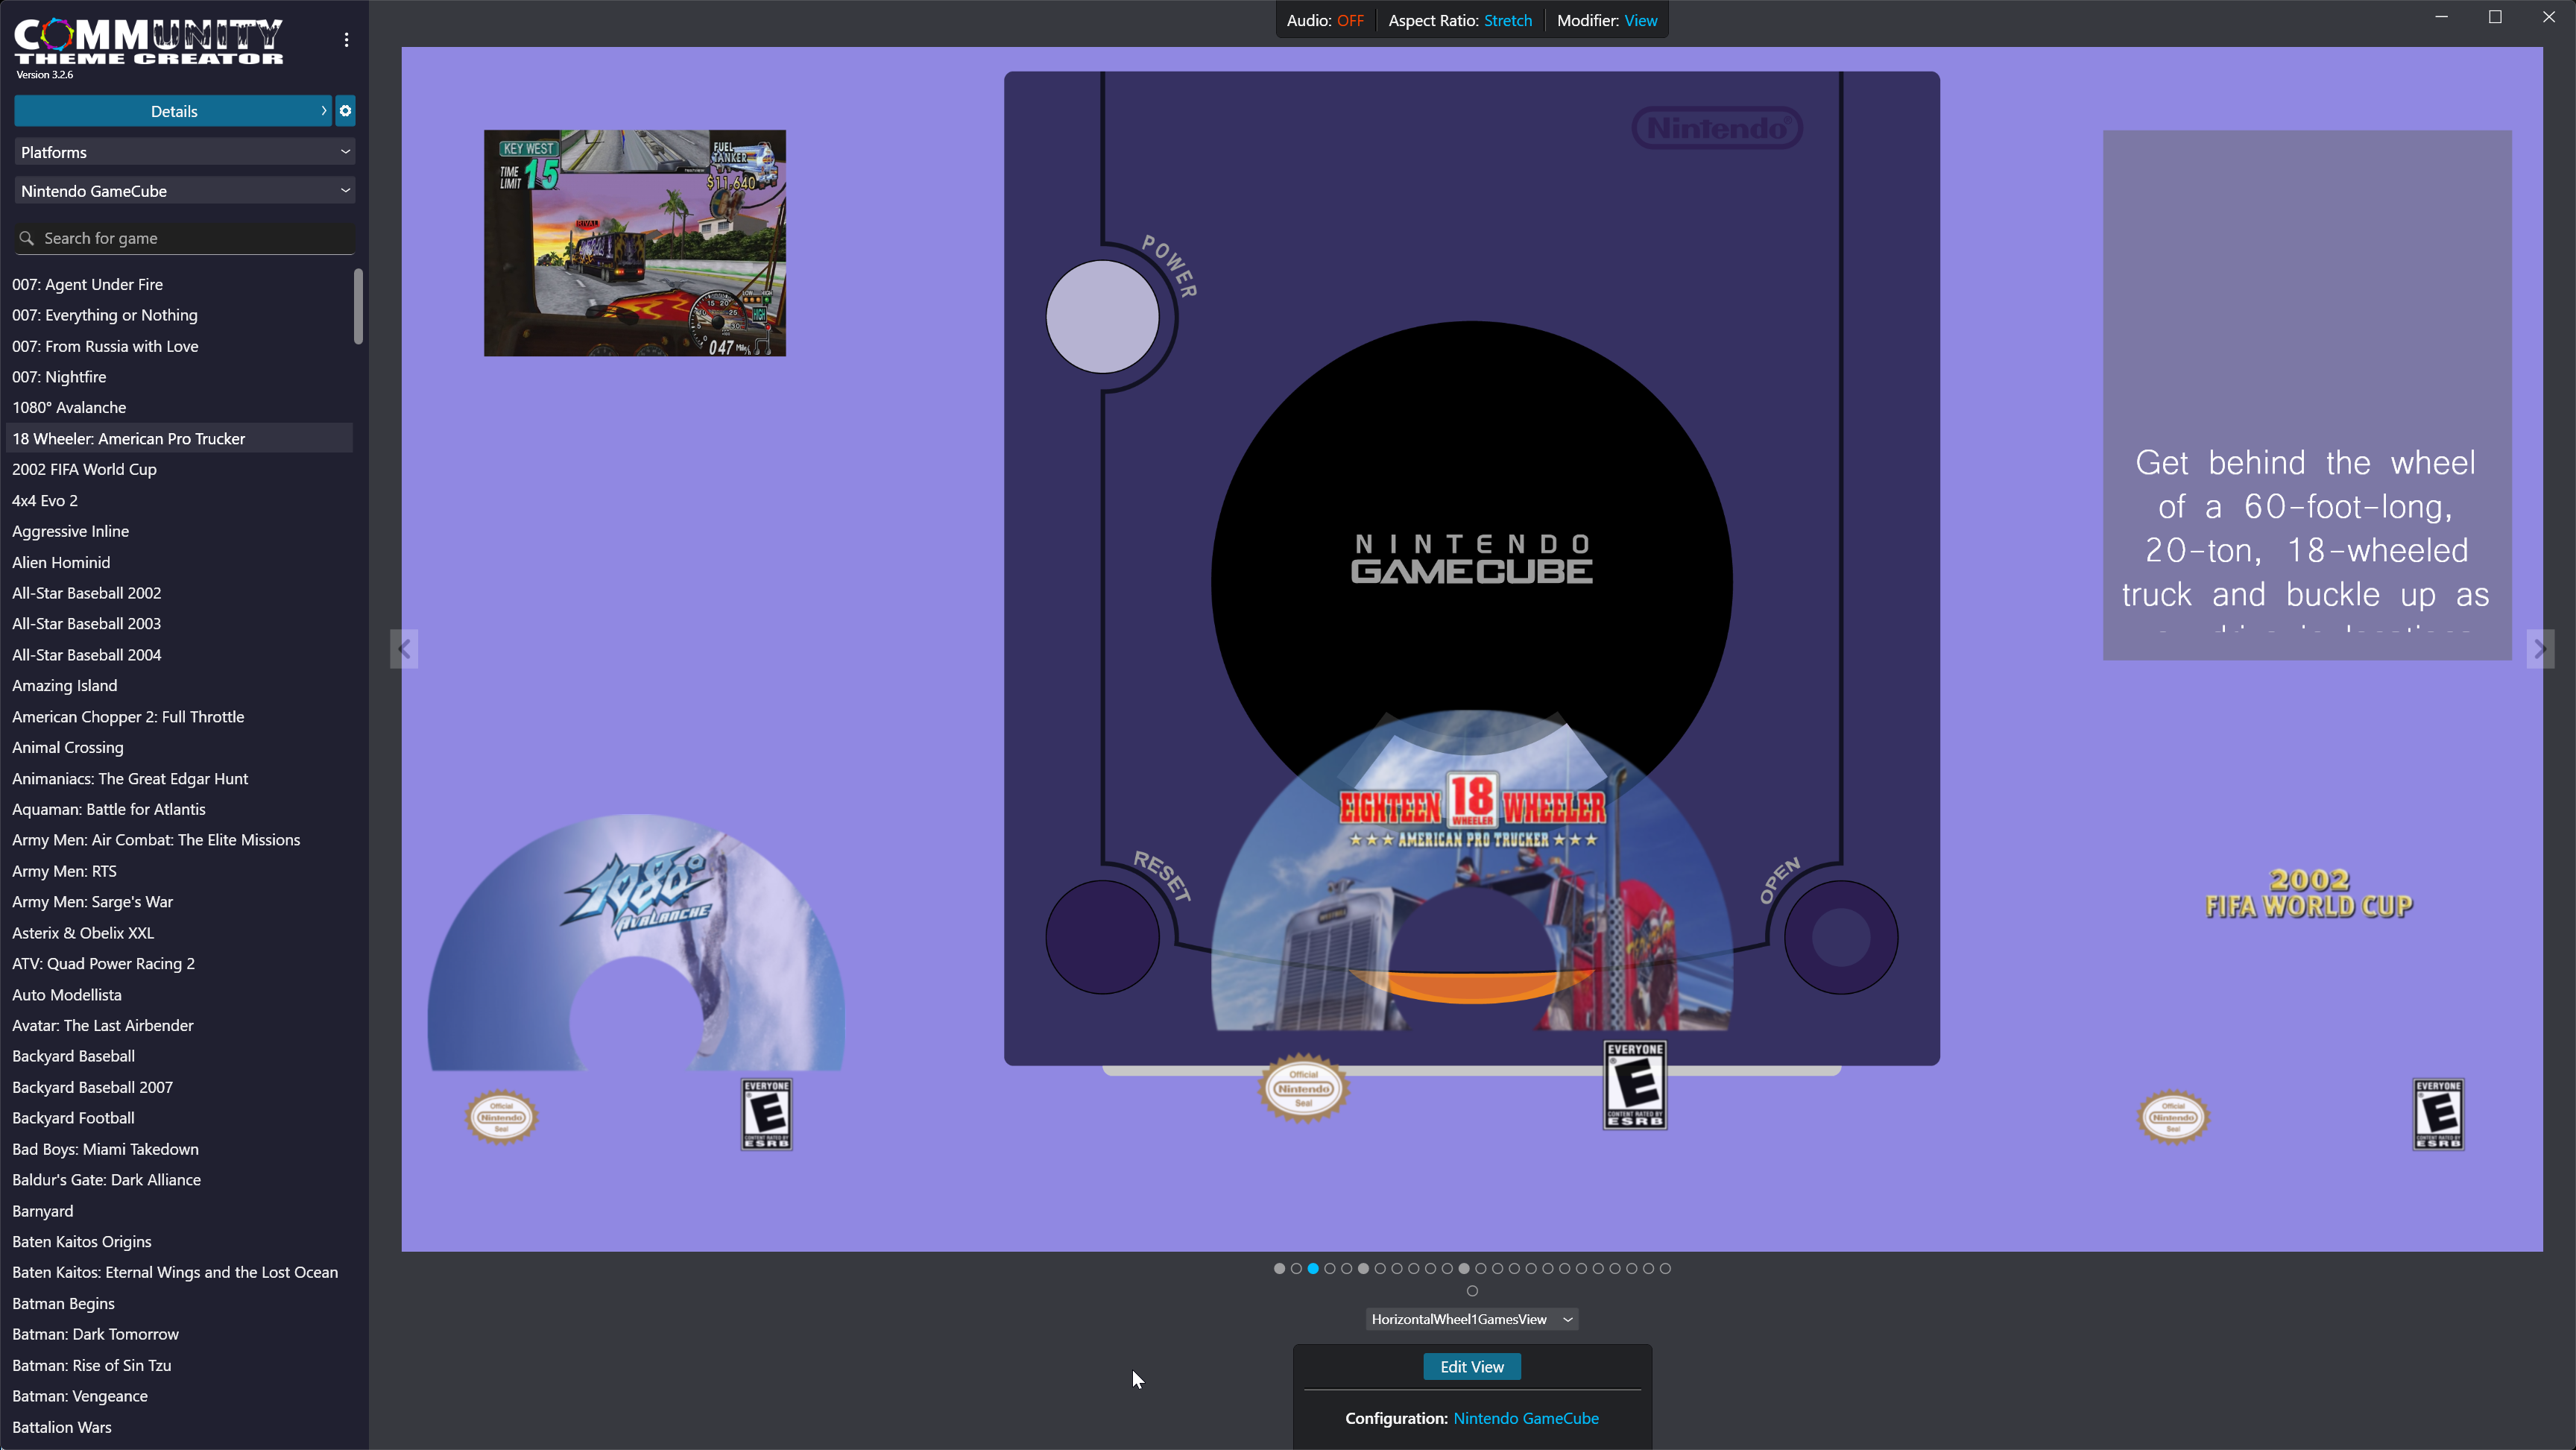
Task: Click the Details button
Action: point(173,111)
